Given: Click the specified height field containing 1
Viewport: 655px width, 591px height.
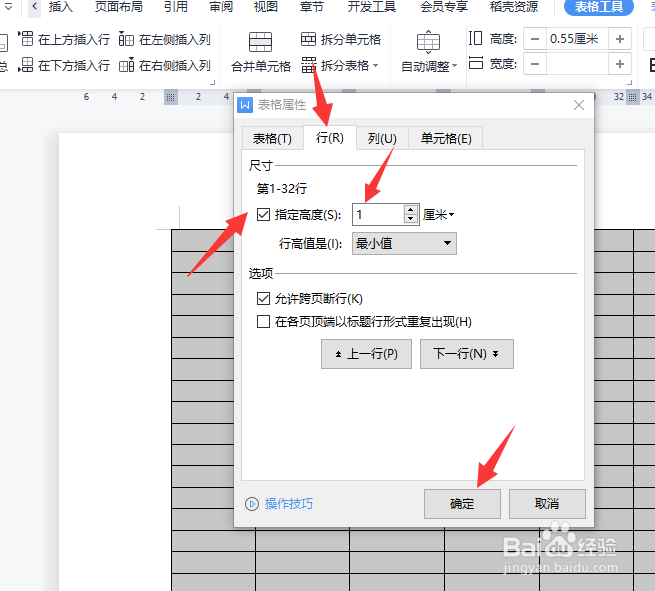Looking at the screenshot, I should [x=378, y=215].
